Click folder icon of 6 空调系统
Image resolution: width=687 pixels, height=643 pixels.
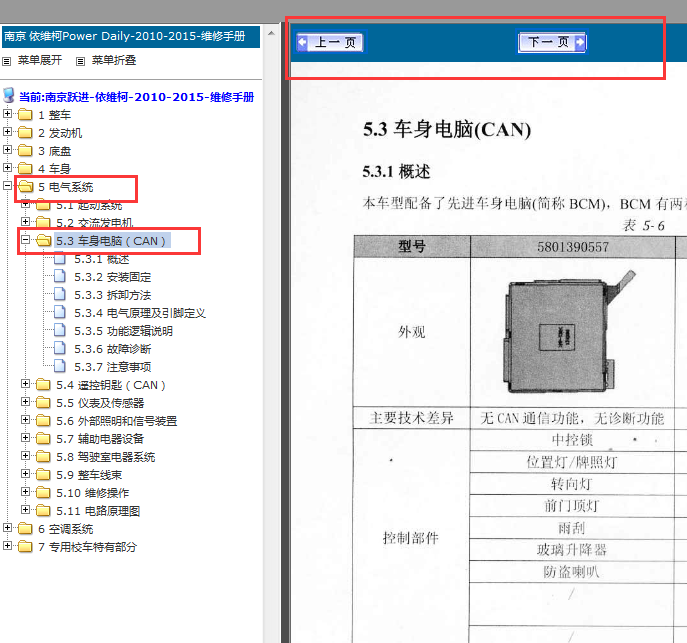pyautogui.click(x=25, y=528)
